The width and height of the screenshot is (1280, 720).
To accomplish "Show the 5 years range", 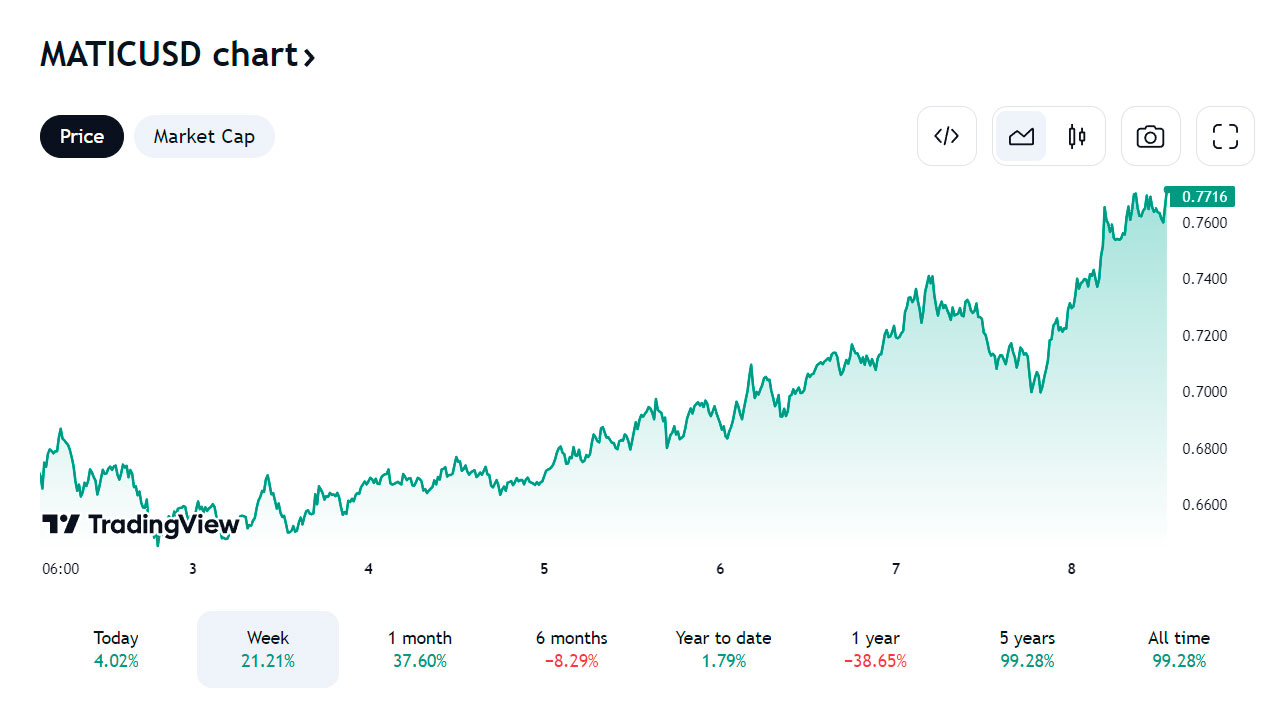I will (1027, 649).
